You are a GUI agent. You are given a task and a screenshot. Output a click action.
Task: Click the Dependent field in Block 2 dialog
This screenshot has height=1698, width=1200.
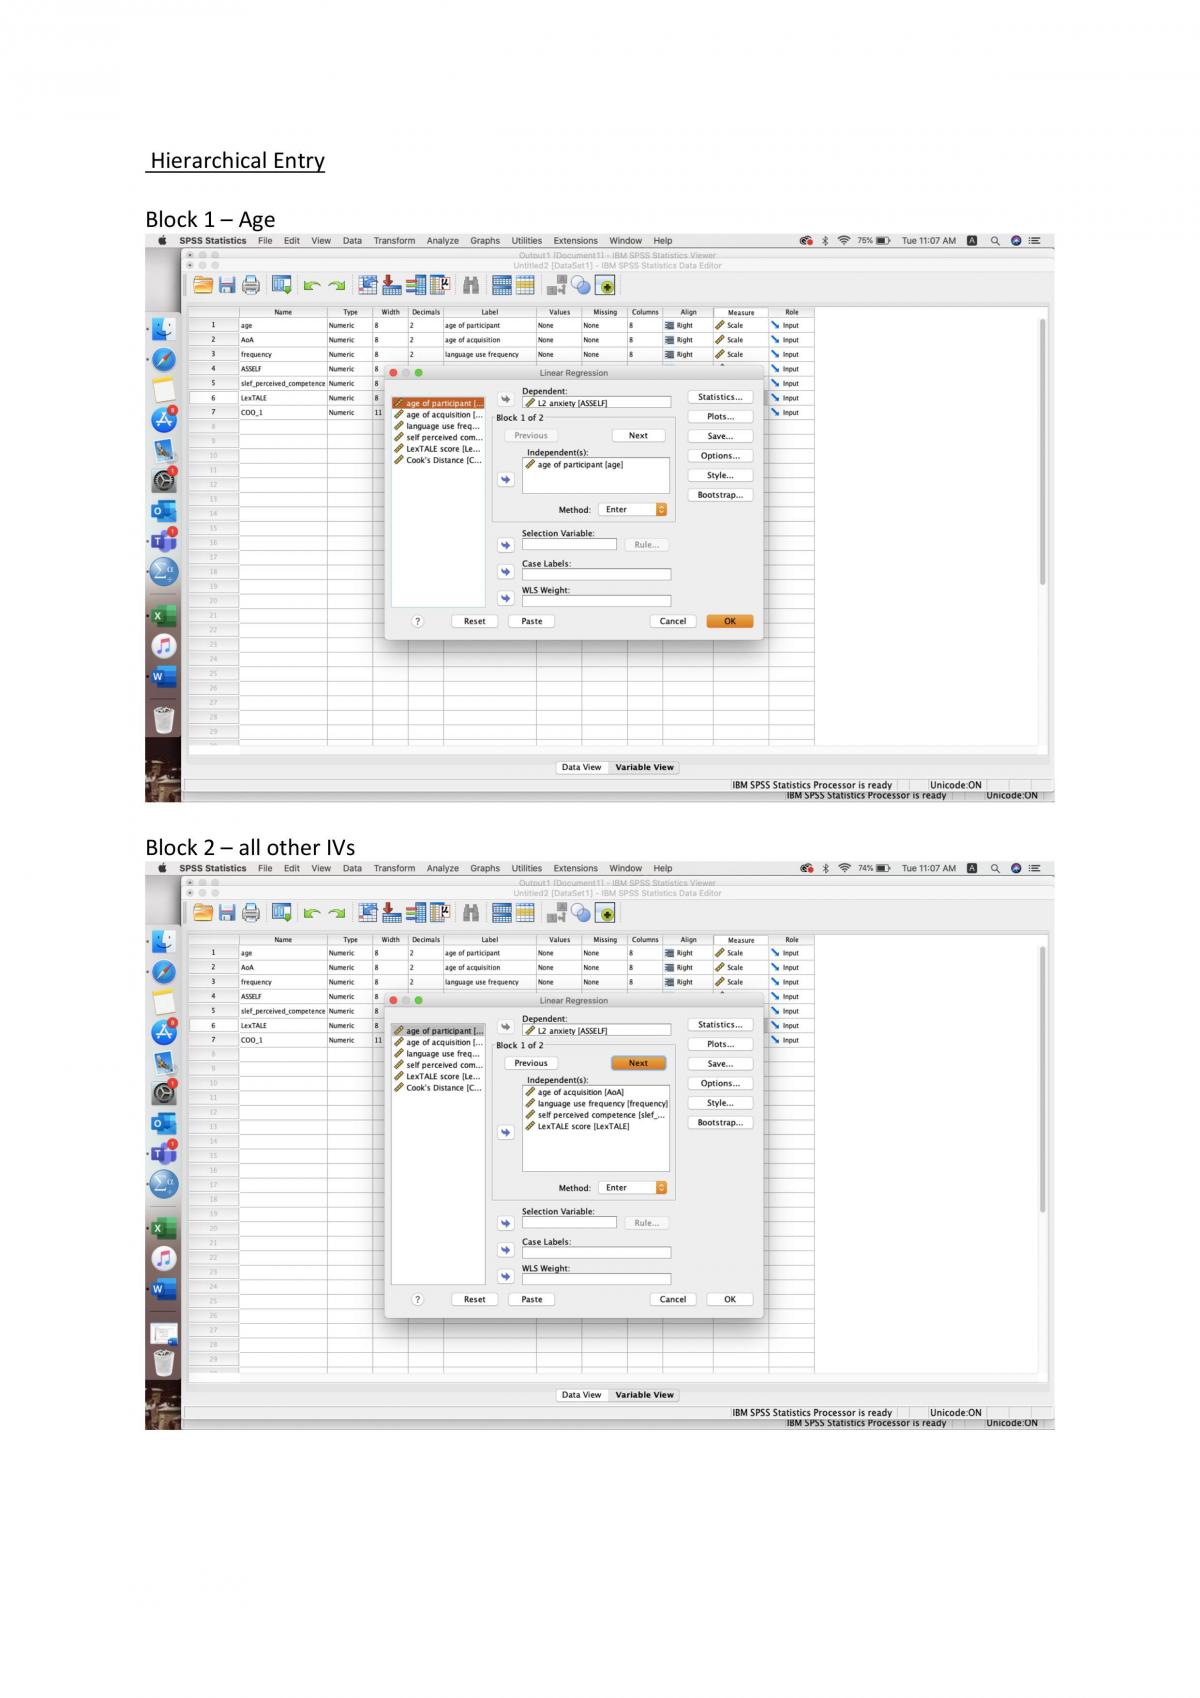pos(596,1030)
